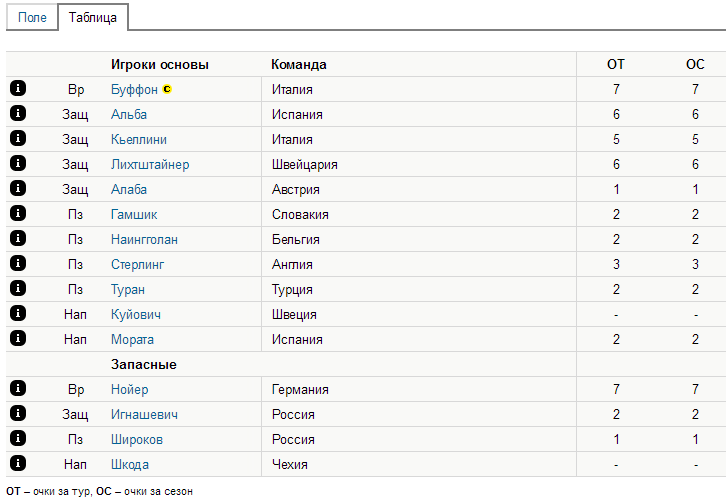The height and width of the screenshot is (503, 726).
Task: Open the Алаба player link
Action: pos(129,189)
